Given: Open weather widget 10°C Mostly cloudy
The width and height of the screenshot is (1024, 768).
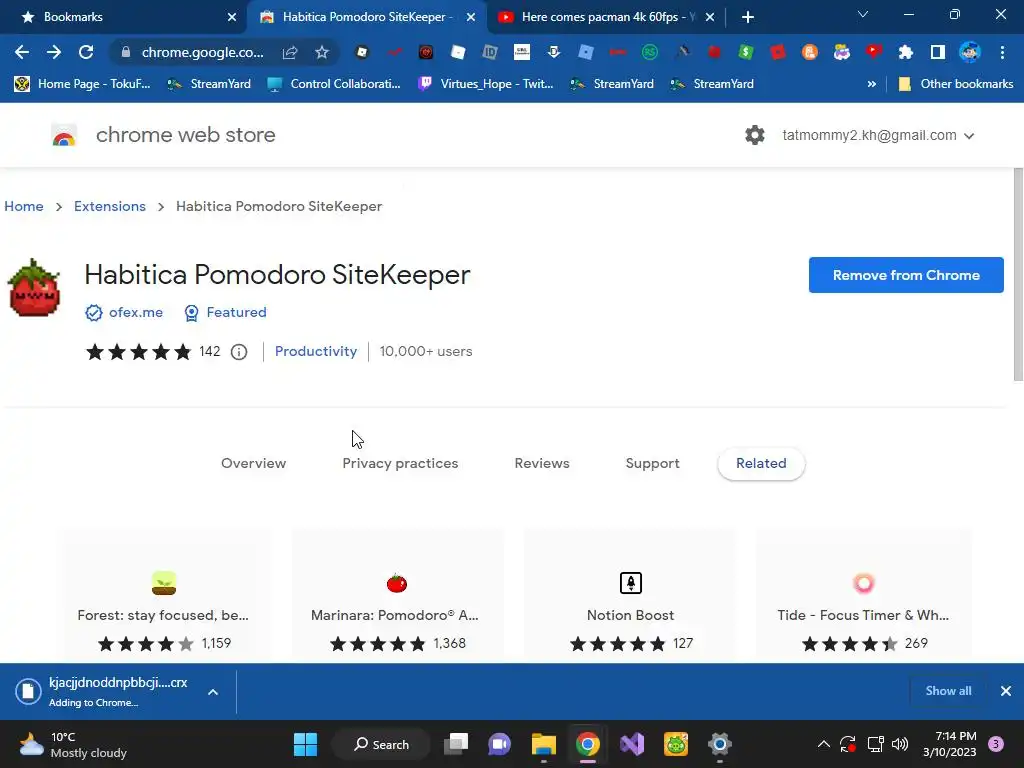Looking at the screenshot, I should click(x=73, y=744).
